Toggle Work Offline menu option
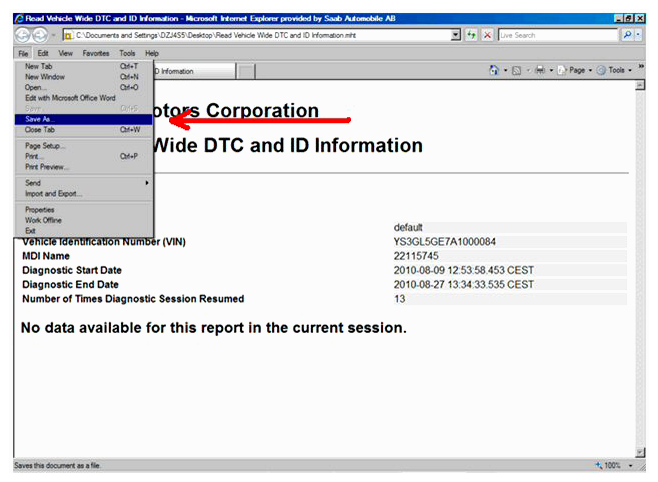This screenshot has height=482, width=658. (84, 220)
